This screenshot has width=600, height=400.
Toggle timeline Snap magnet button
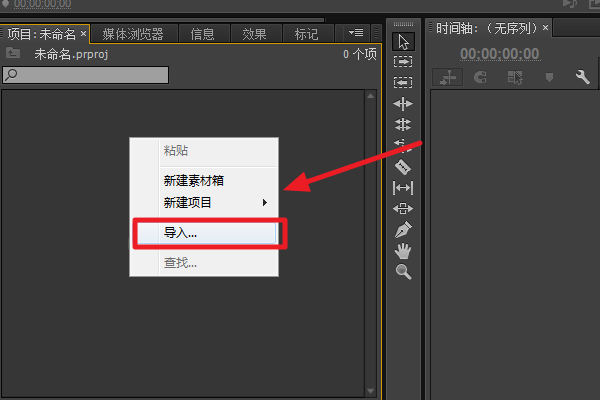[481, 77]
